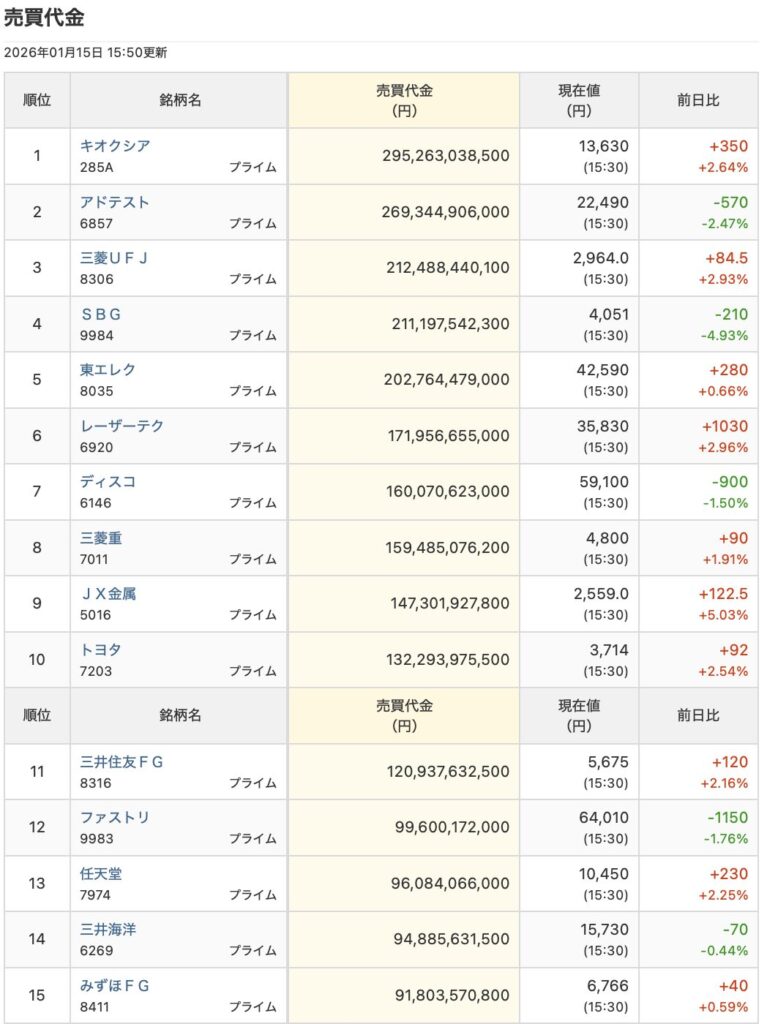
Task: Select the ＪＸ金属 stock link
Action: (x=108, y=594)
